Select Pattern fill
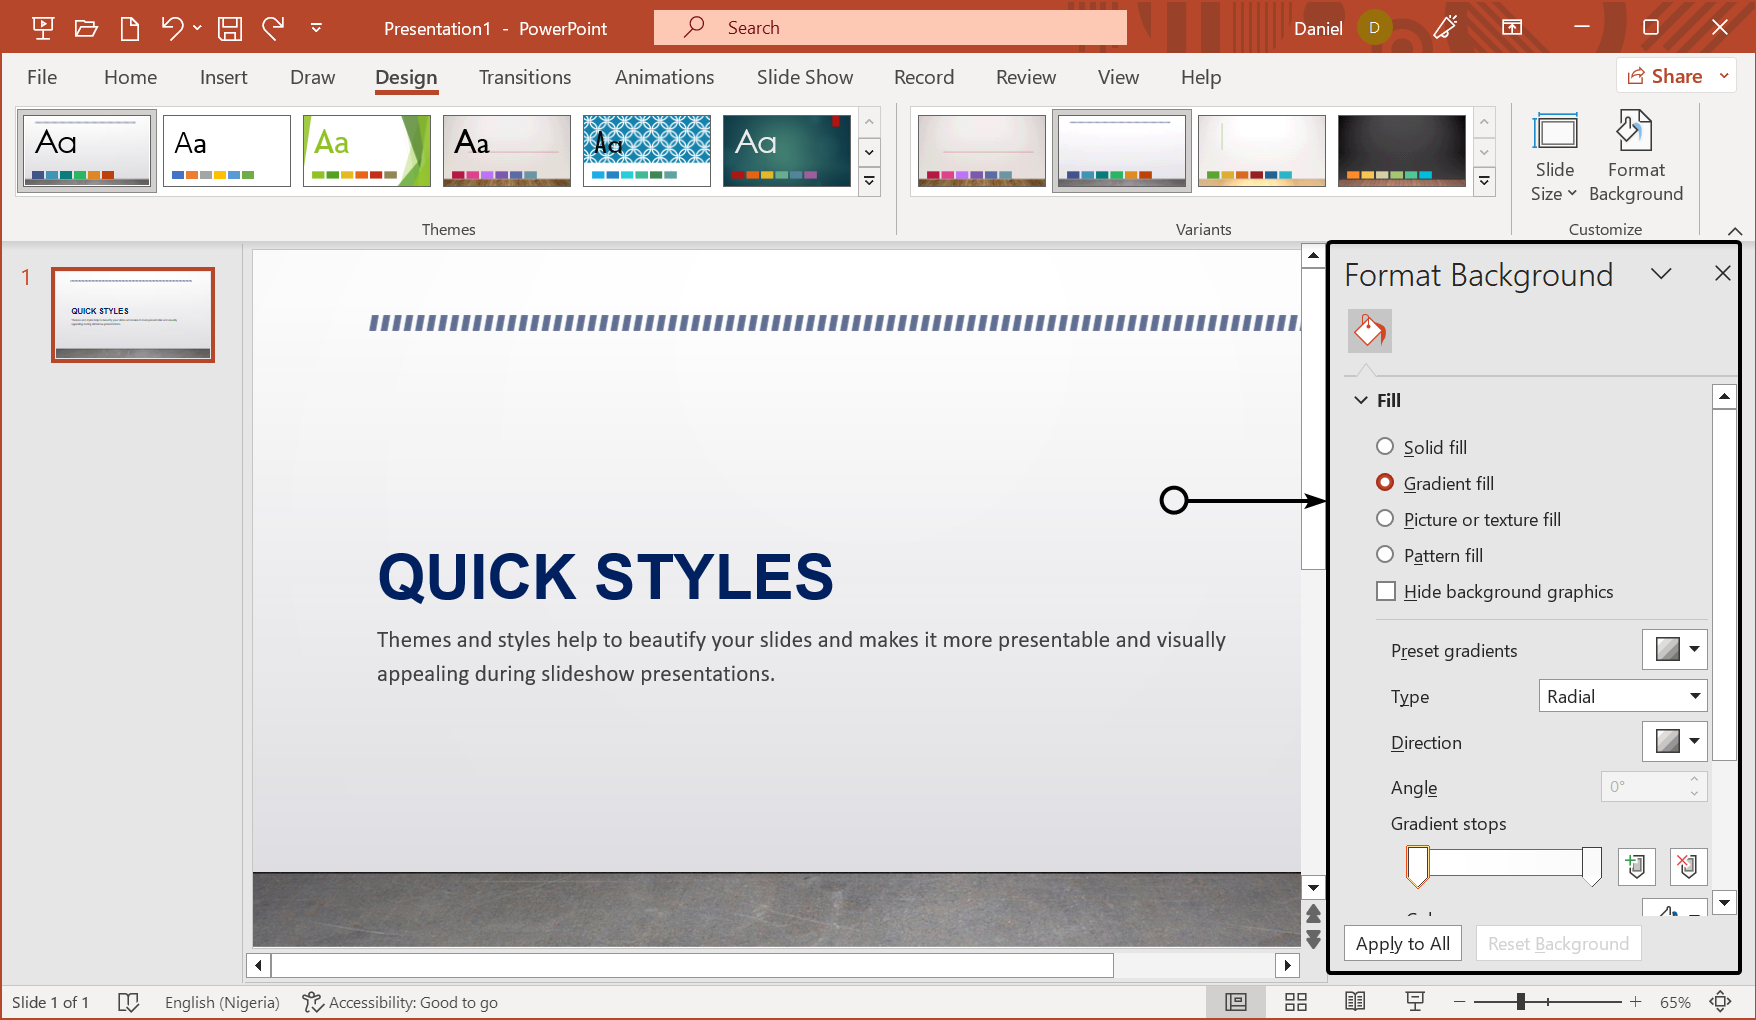The height and width of the screenshot is (1020, 1756). 1385,554
